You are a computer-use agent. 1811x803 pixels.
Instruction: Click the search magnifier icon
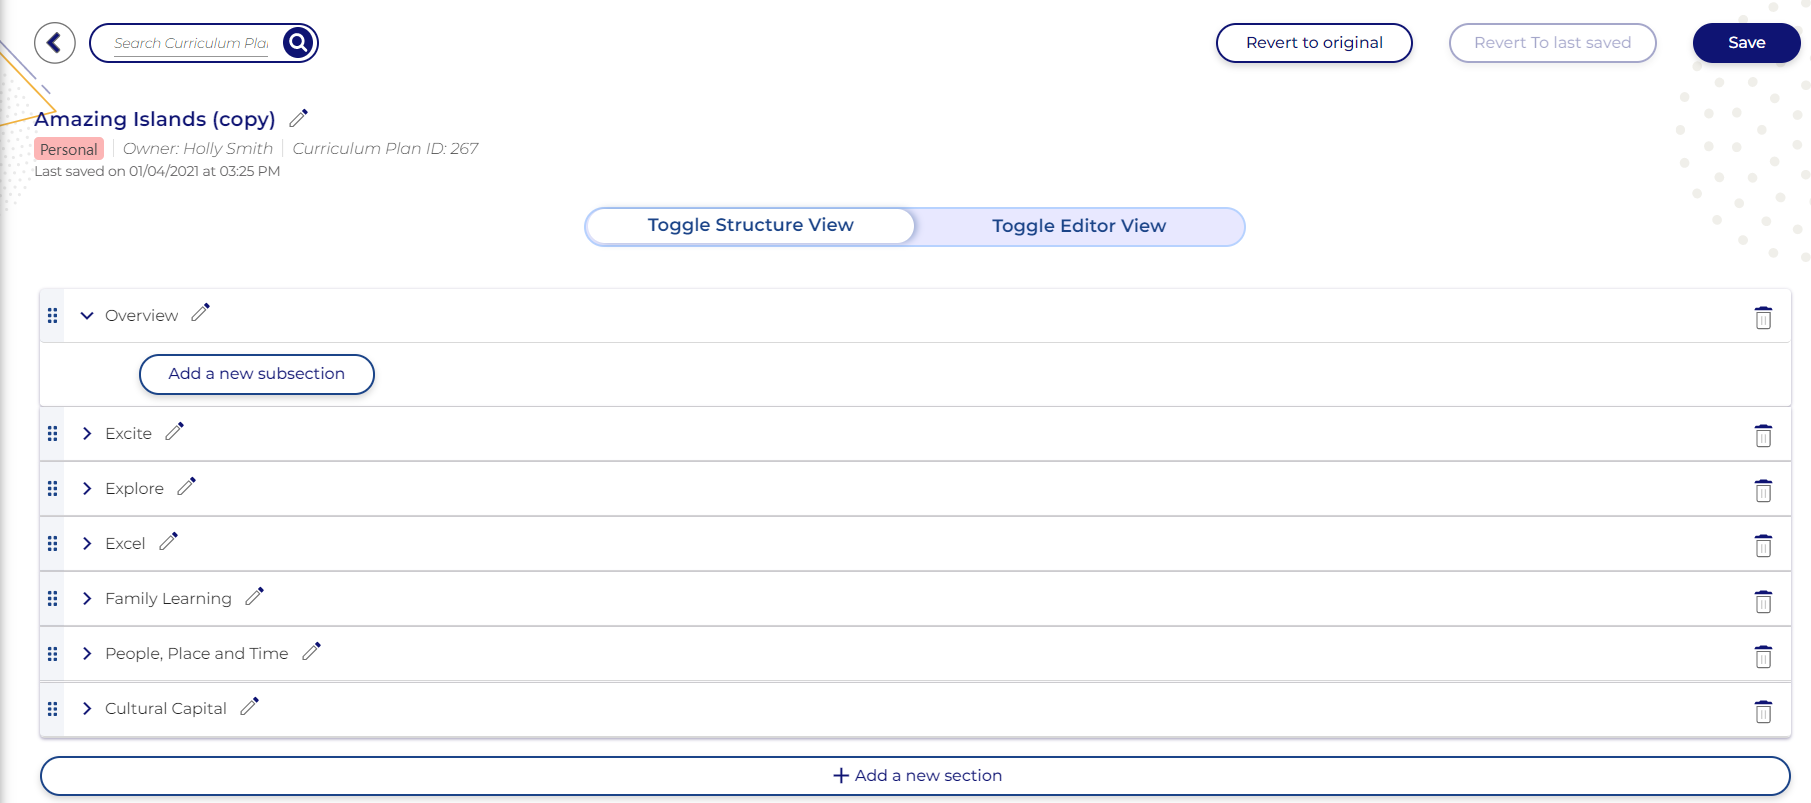coord(298,43)
